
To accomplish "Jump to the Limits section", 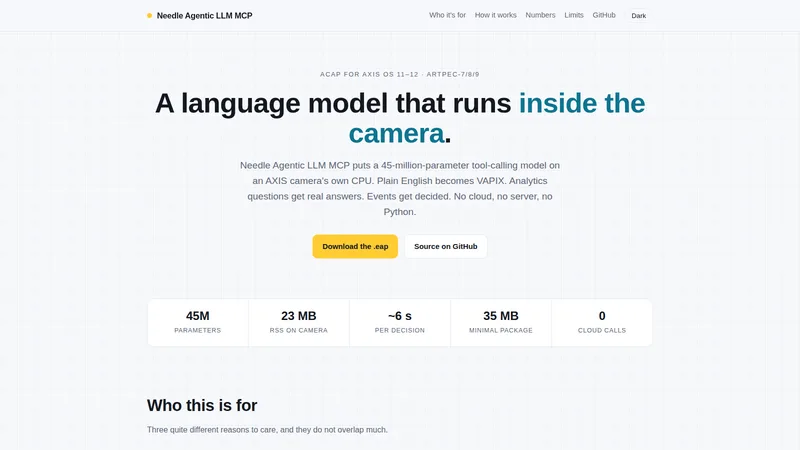I will point(573,15).
